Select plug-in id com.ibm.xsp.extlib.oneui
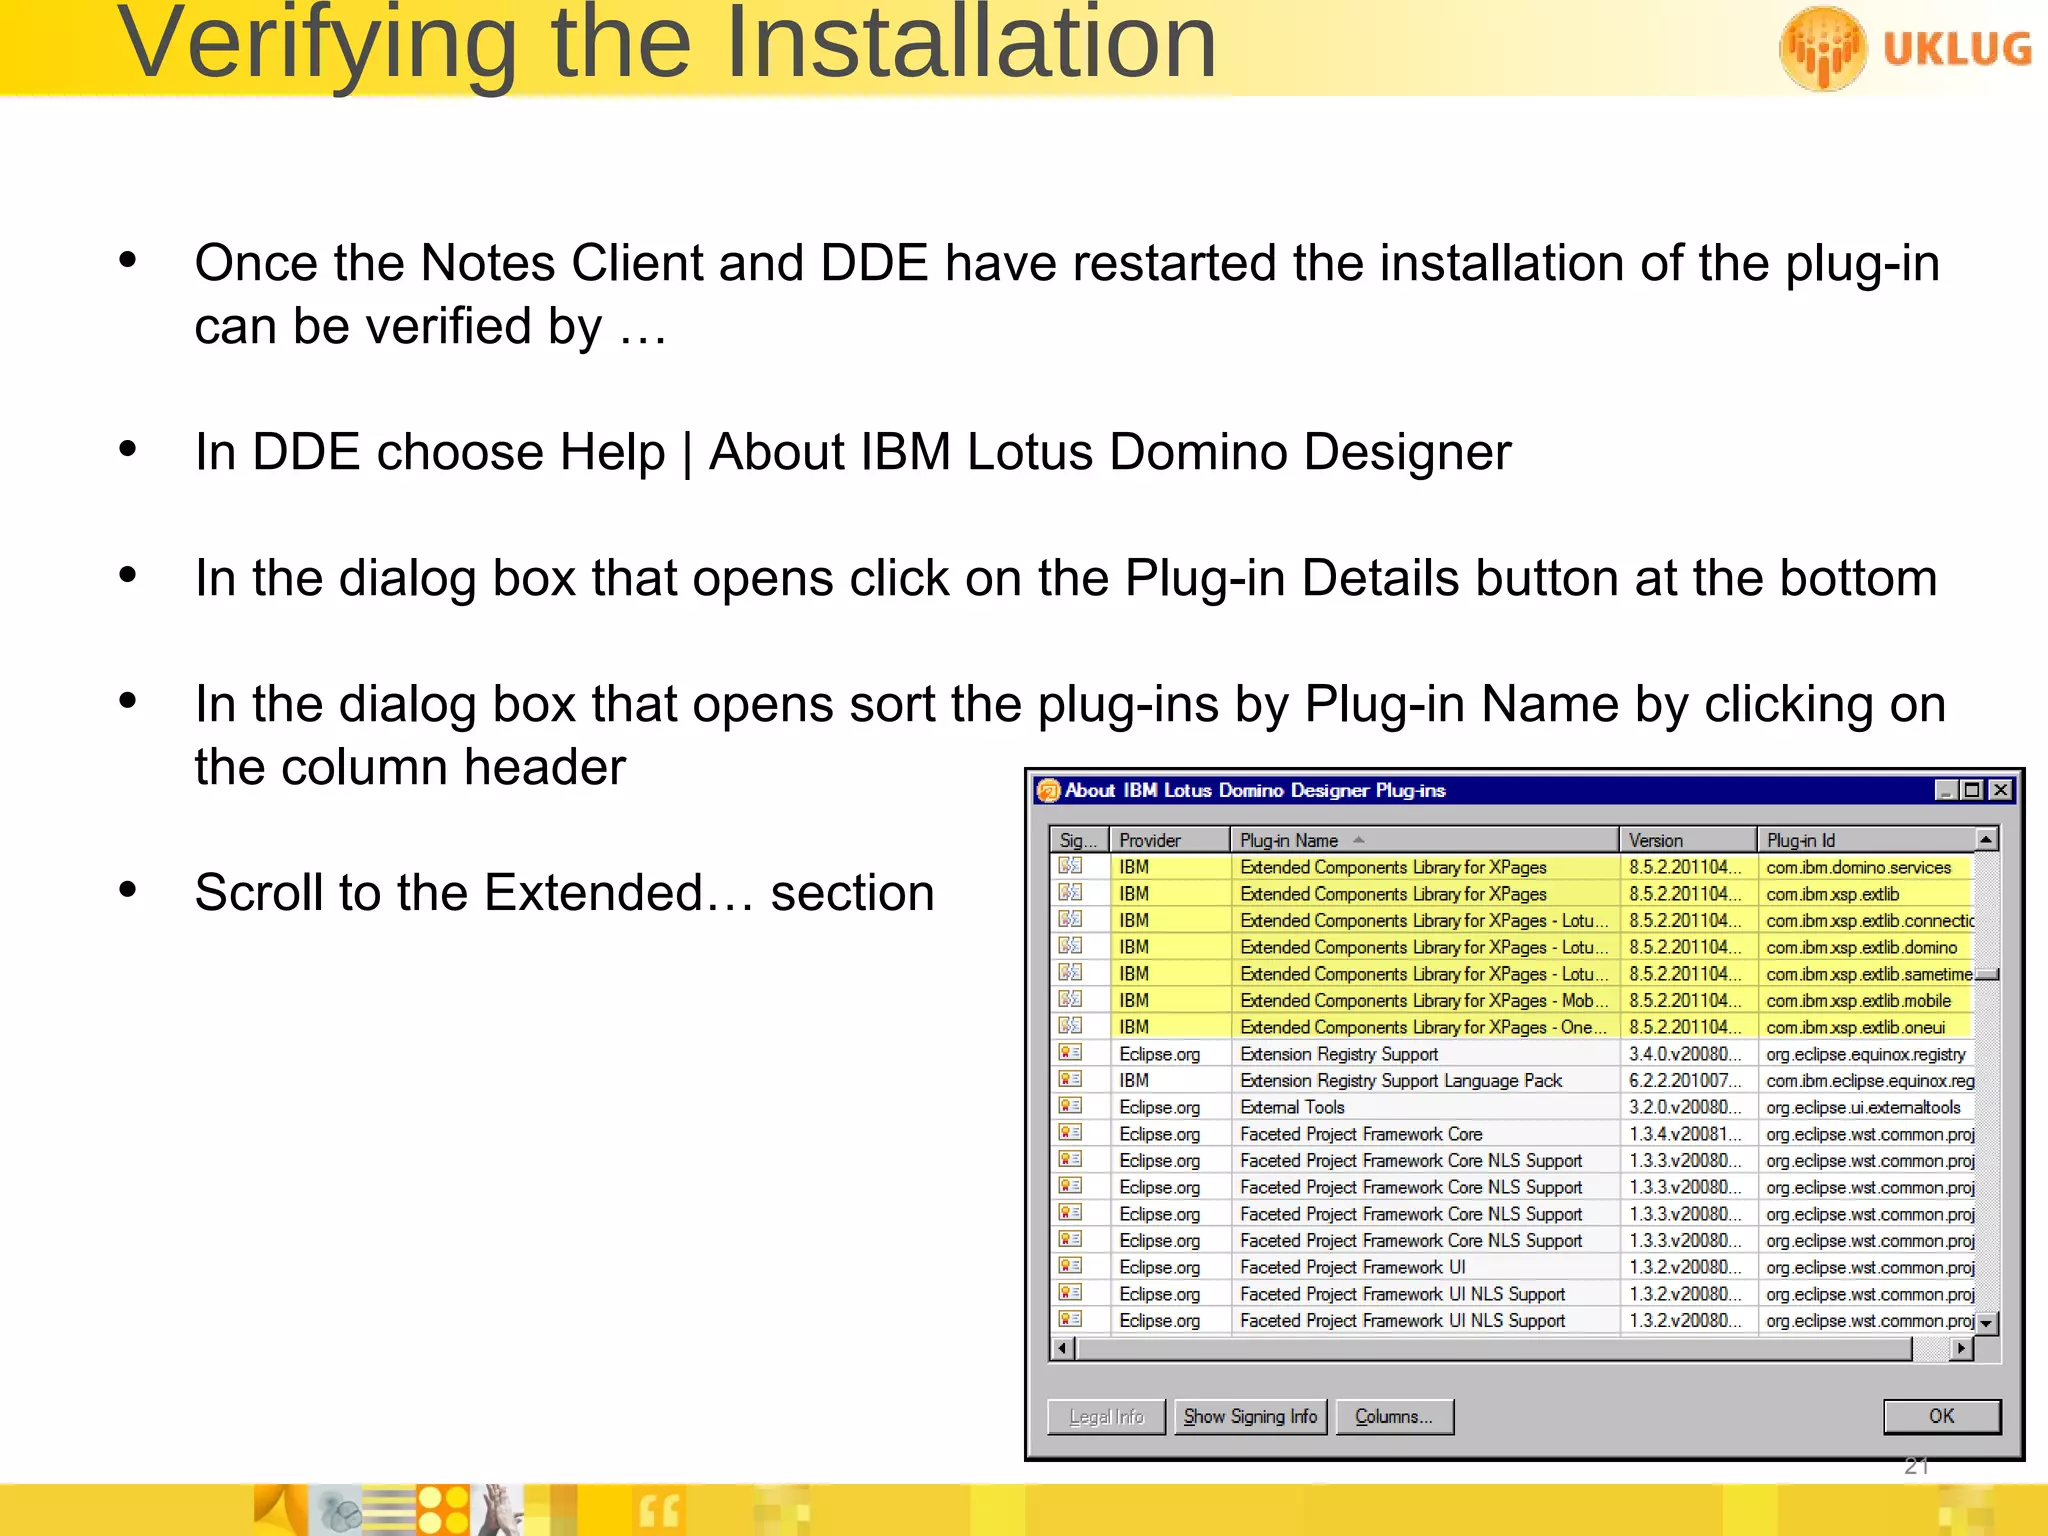2048x1536 pixels. [x=1856, y=1027]
